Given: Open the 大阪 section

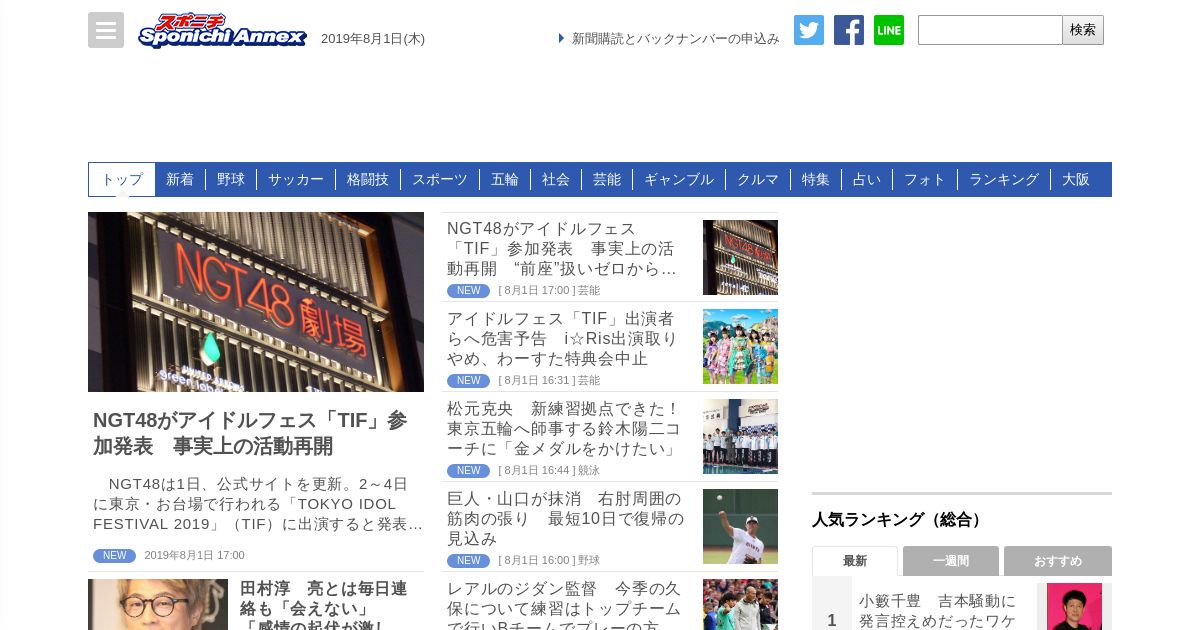Looking at the screenshot, I should (1076, 179).
